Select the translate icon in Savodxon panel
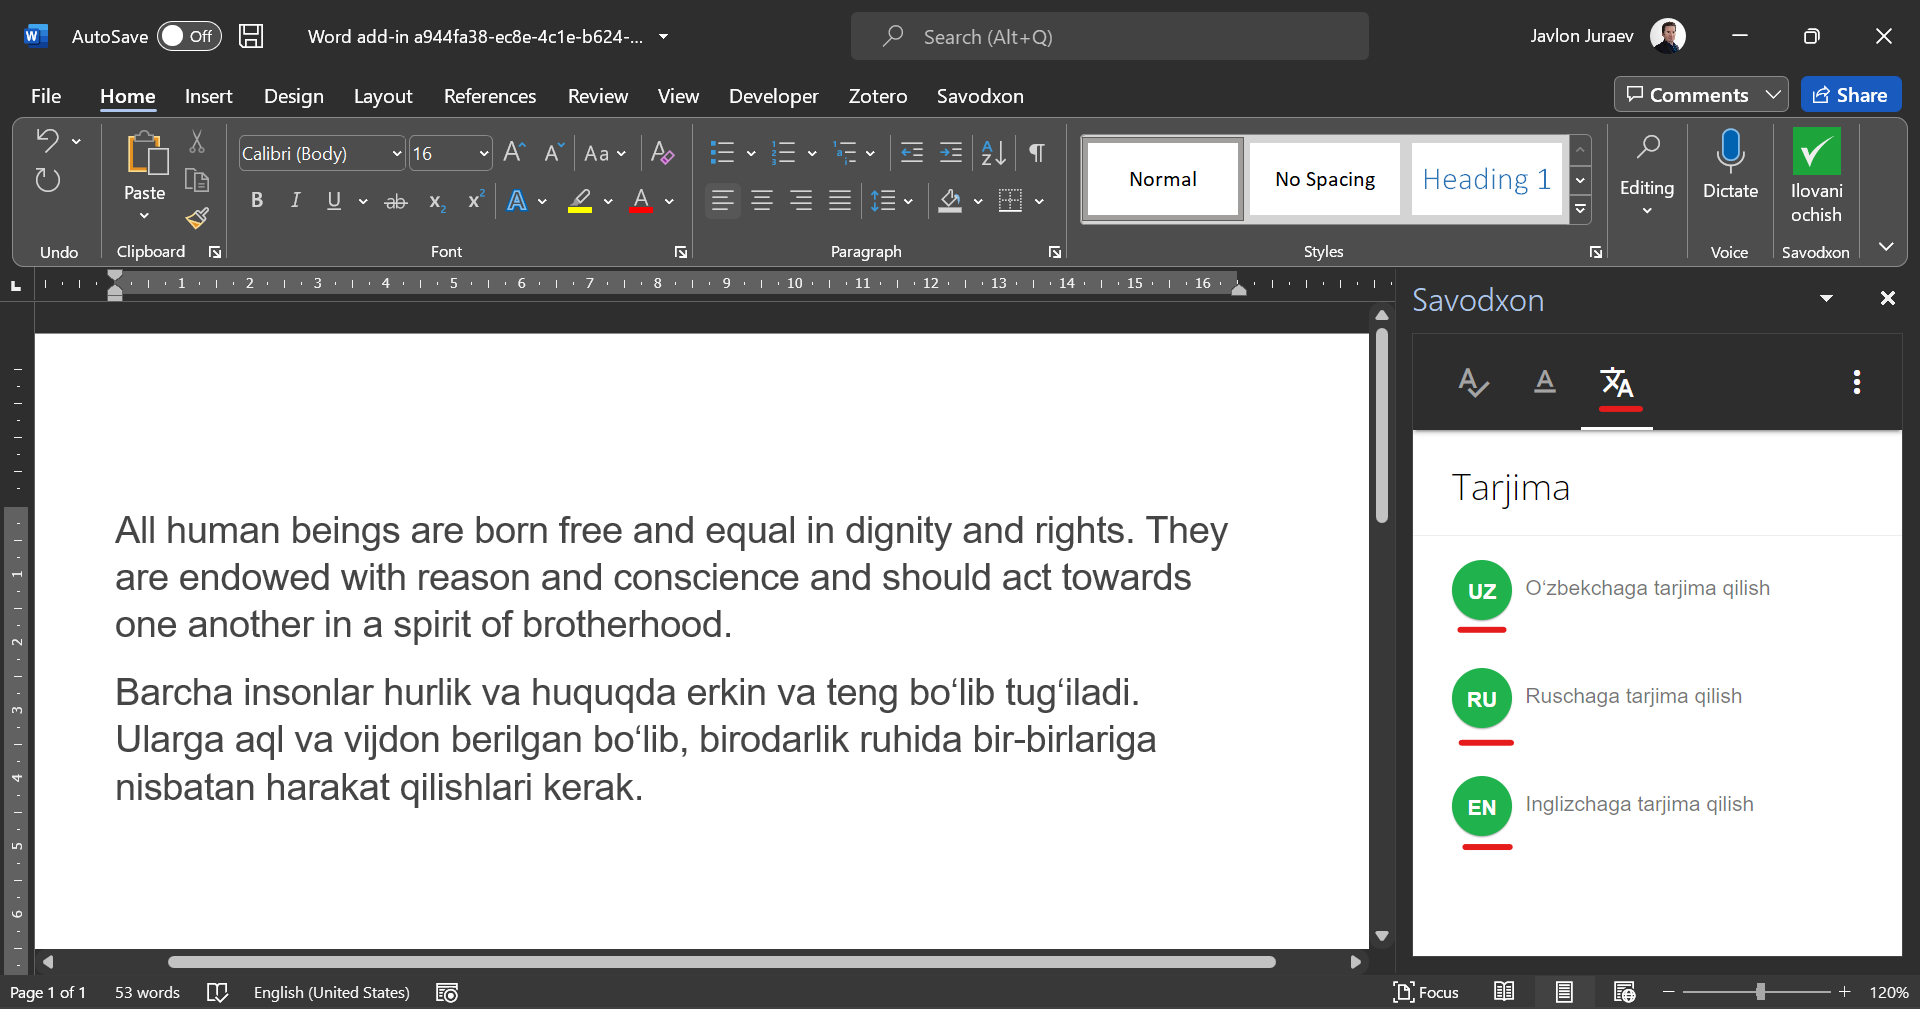 1616,382
